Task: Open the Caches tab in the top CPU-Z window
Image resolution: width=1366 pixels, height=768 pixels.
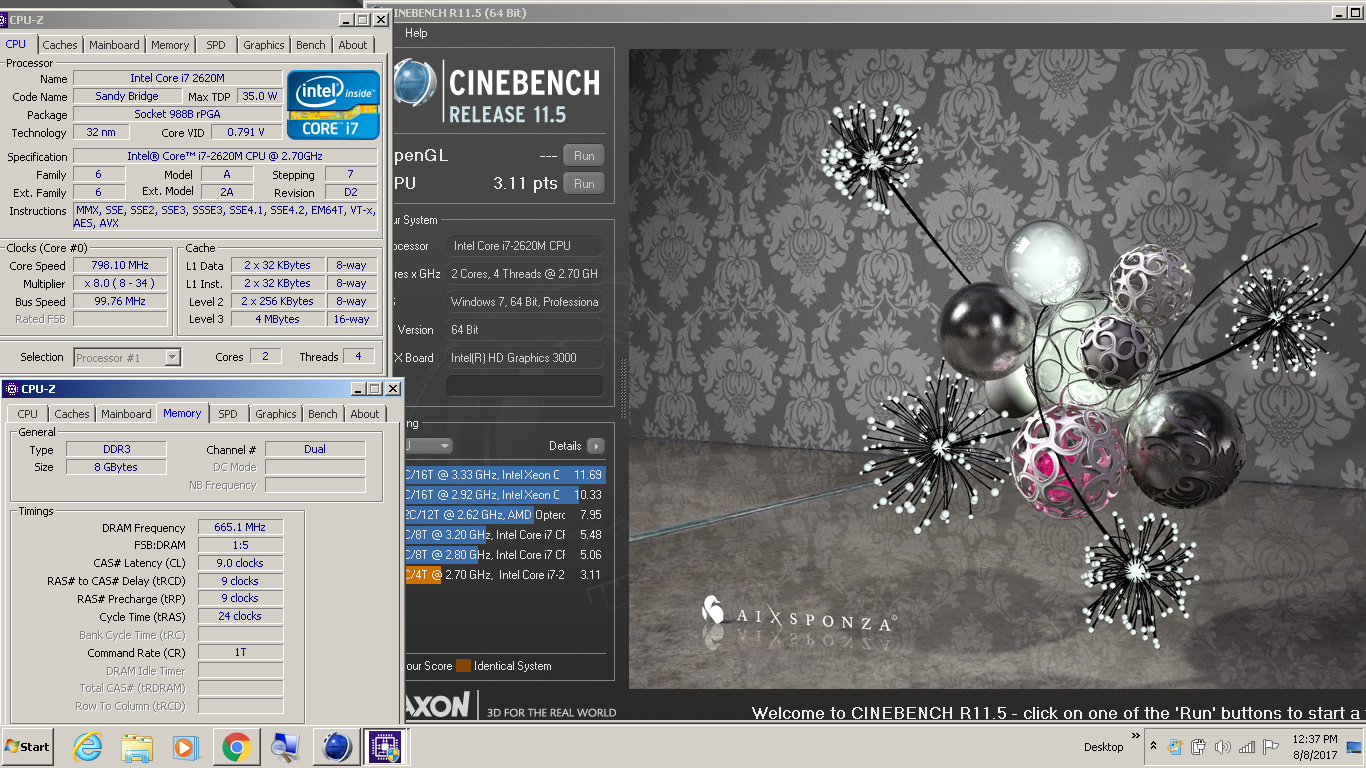Action: pyautogui.click(x=60, y=45)
